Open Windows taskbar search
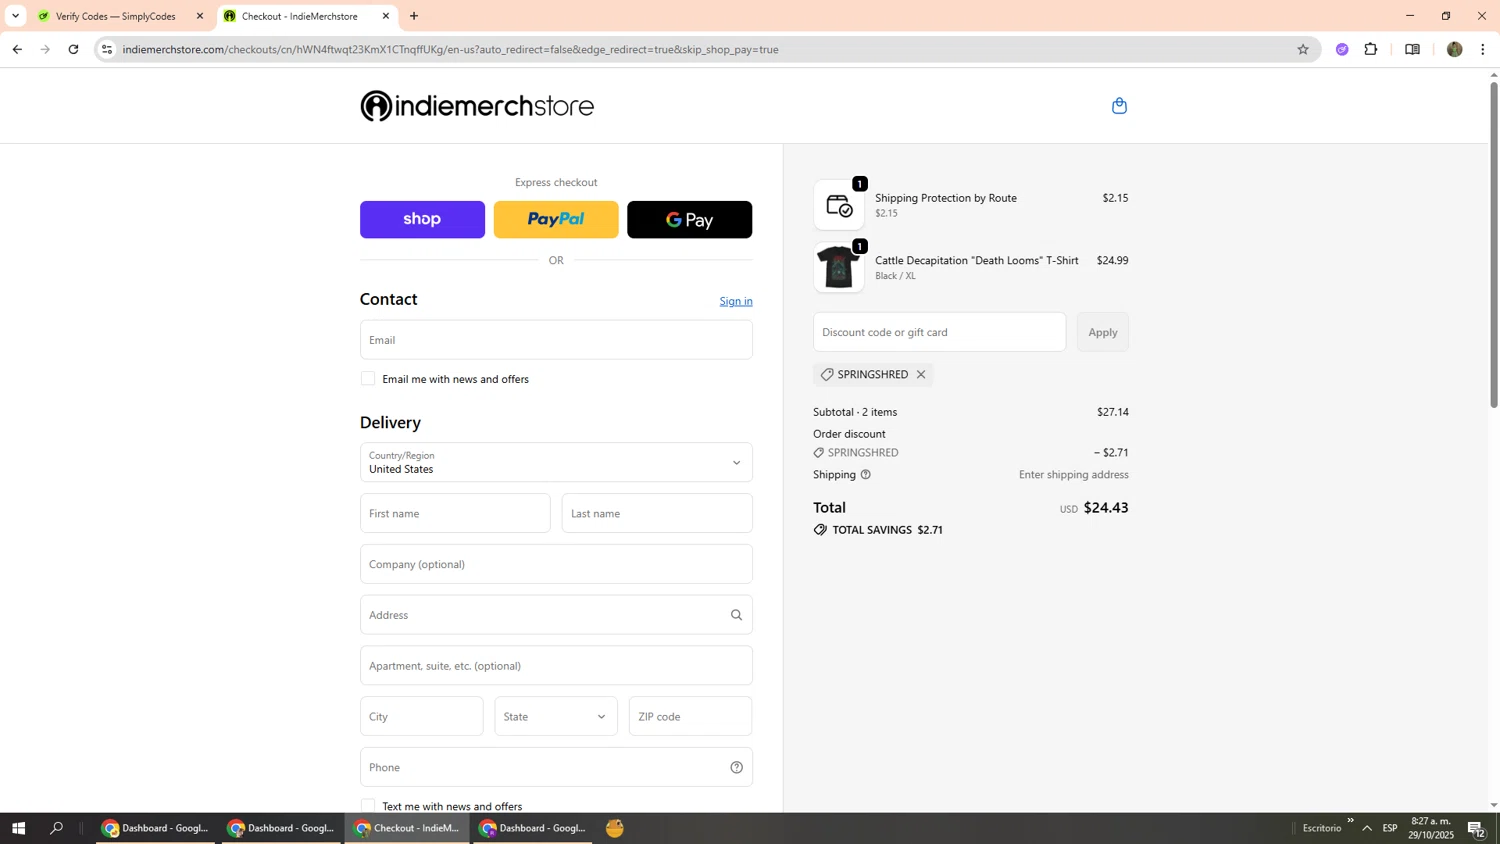 point(57,828)
